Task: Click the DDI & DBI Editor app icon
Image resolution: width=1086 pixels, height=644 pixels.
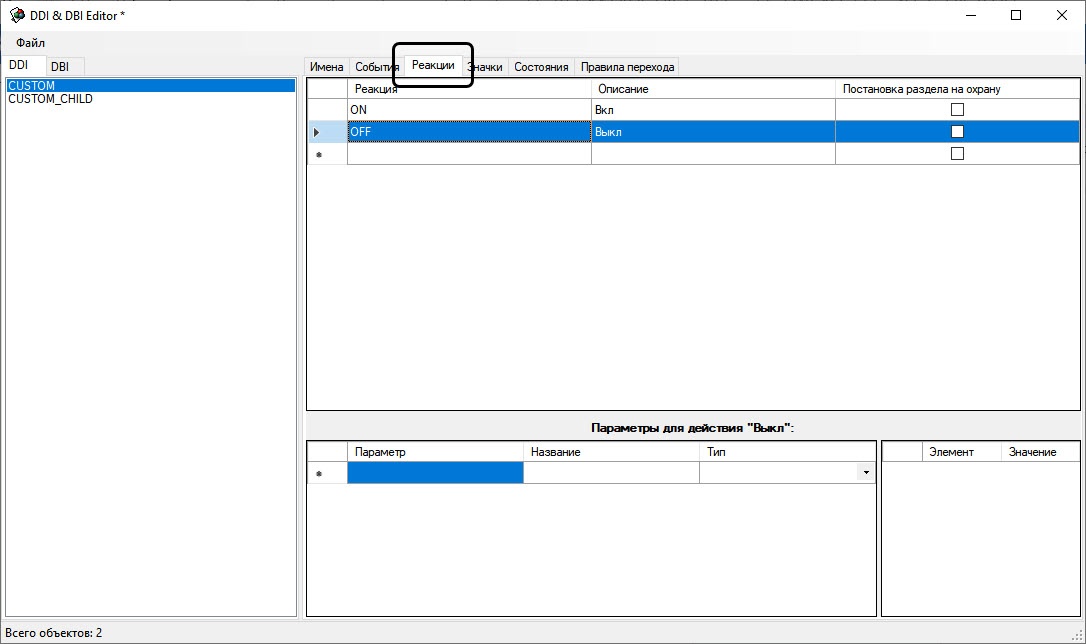Action: pos(17,15)
